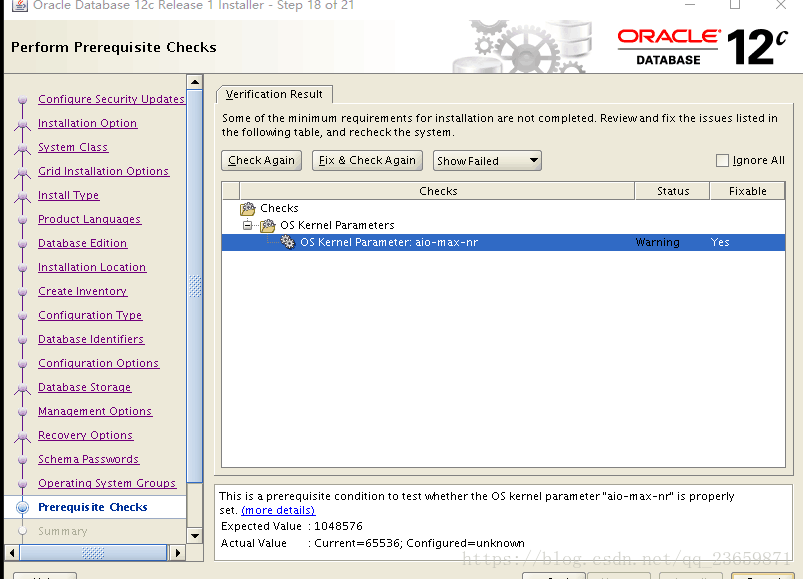Click the Java installer icon in title bar
803x579 pixels.
tap(20, 5)
